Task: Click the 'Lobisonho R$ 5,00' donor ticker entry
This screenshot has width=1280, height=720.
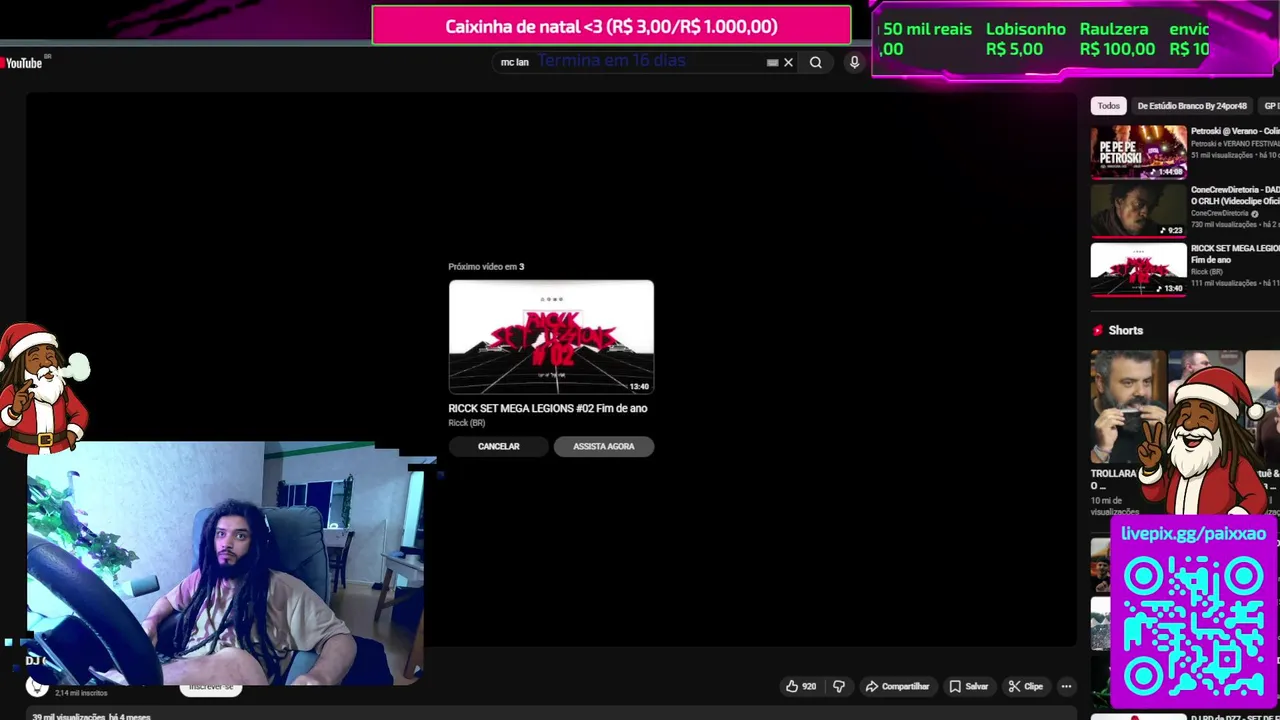Action: click(x=1025, y=39)
